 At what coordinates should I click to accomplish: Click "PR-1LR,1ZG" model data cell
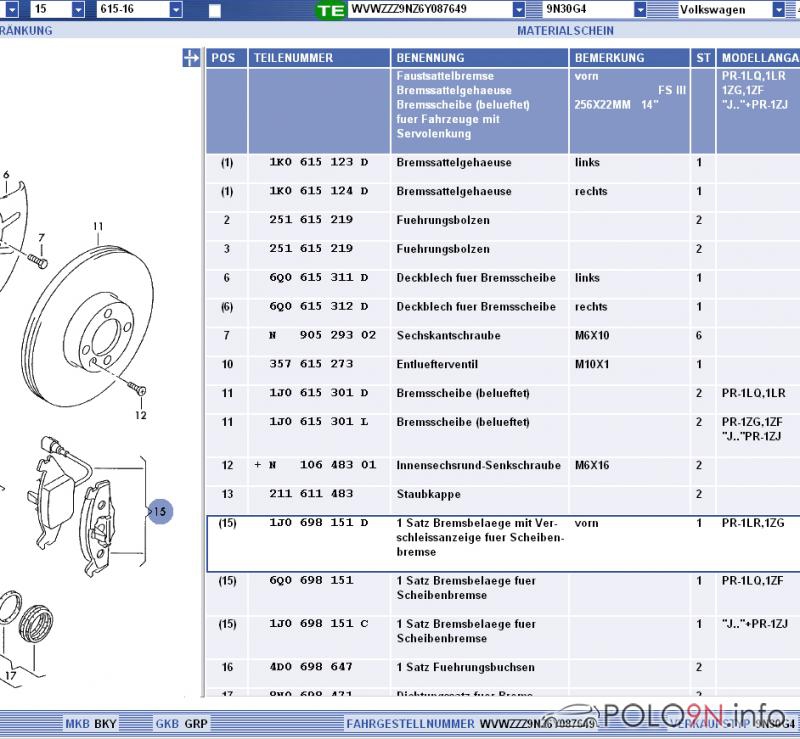[753, 523]
